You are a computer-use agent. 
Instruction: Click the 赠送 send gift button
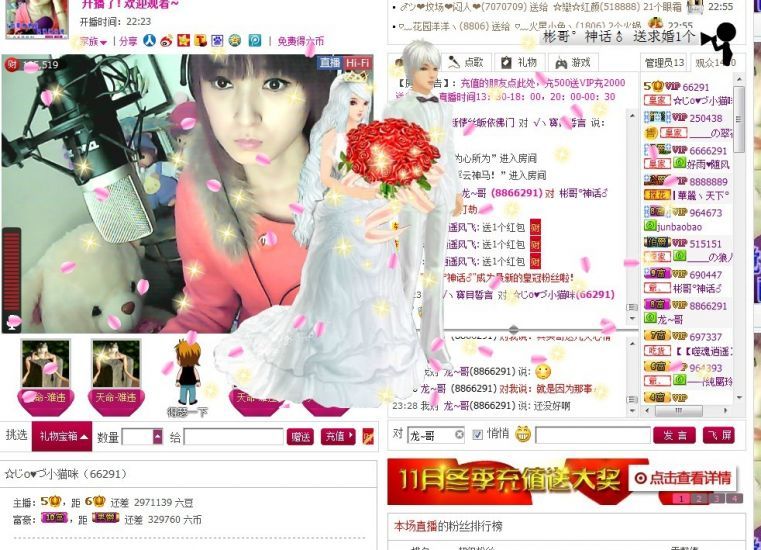tap(300, 436)
